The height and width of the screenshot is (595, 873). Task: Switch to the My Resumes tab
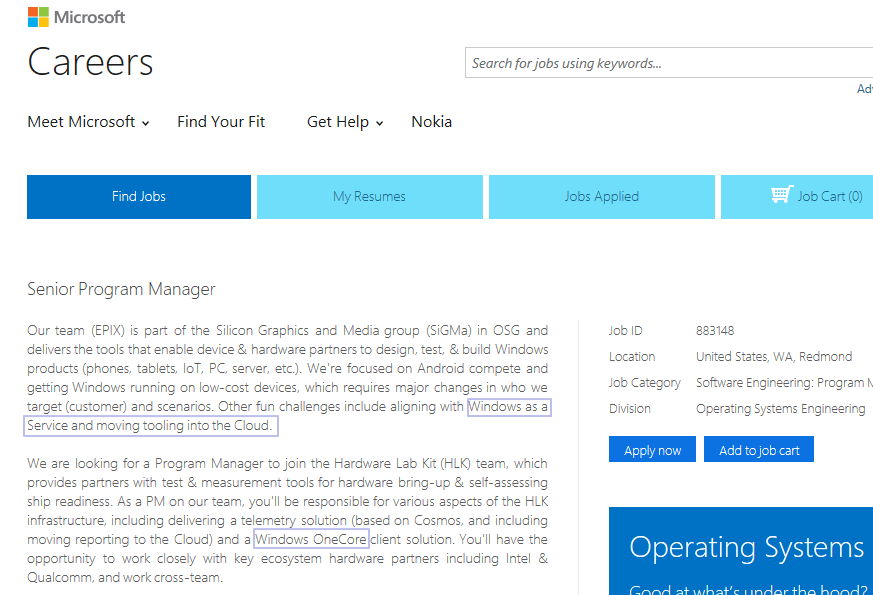point(370,196)
